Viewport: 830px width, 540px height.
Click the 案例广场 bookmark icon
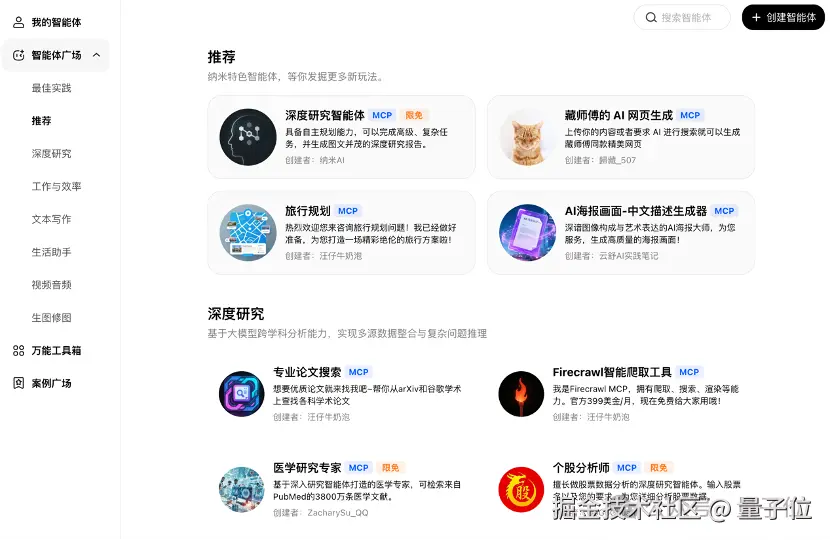pyautogui.click(x=19, y=383)
